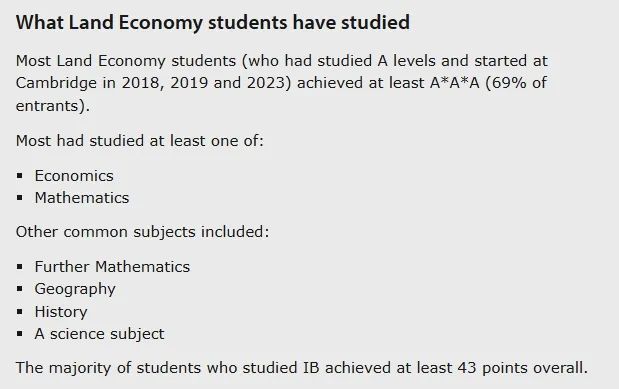Viewport: 619px width, 389px height.
Task: Click the text Other common subjects included
Action: click(142, 232)
